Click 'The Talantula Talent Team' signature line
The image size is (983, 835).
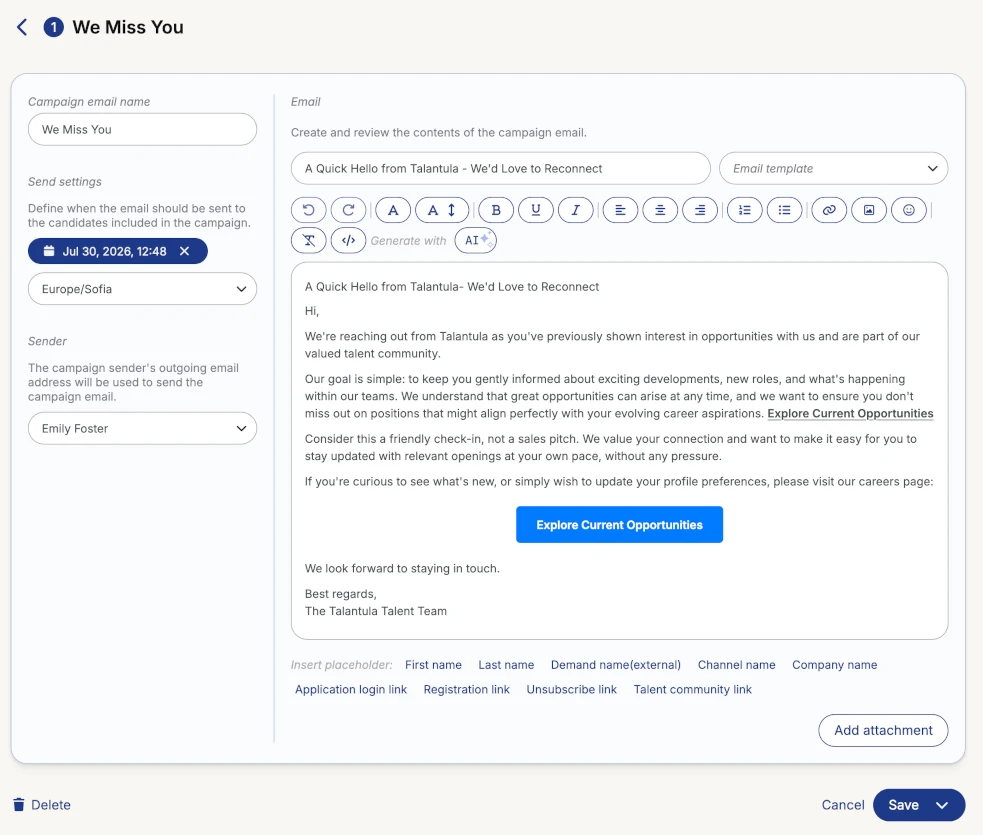coord(376,611)
